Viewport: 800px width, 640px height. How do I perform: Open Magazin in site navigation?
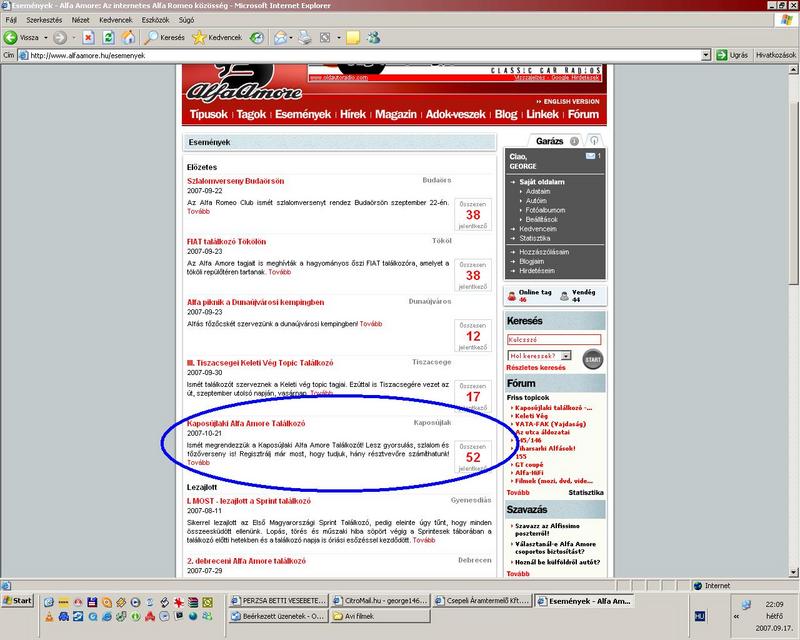pos(396,114)
